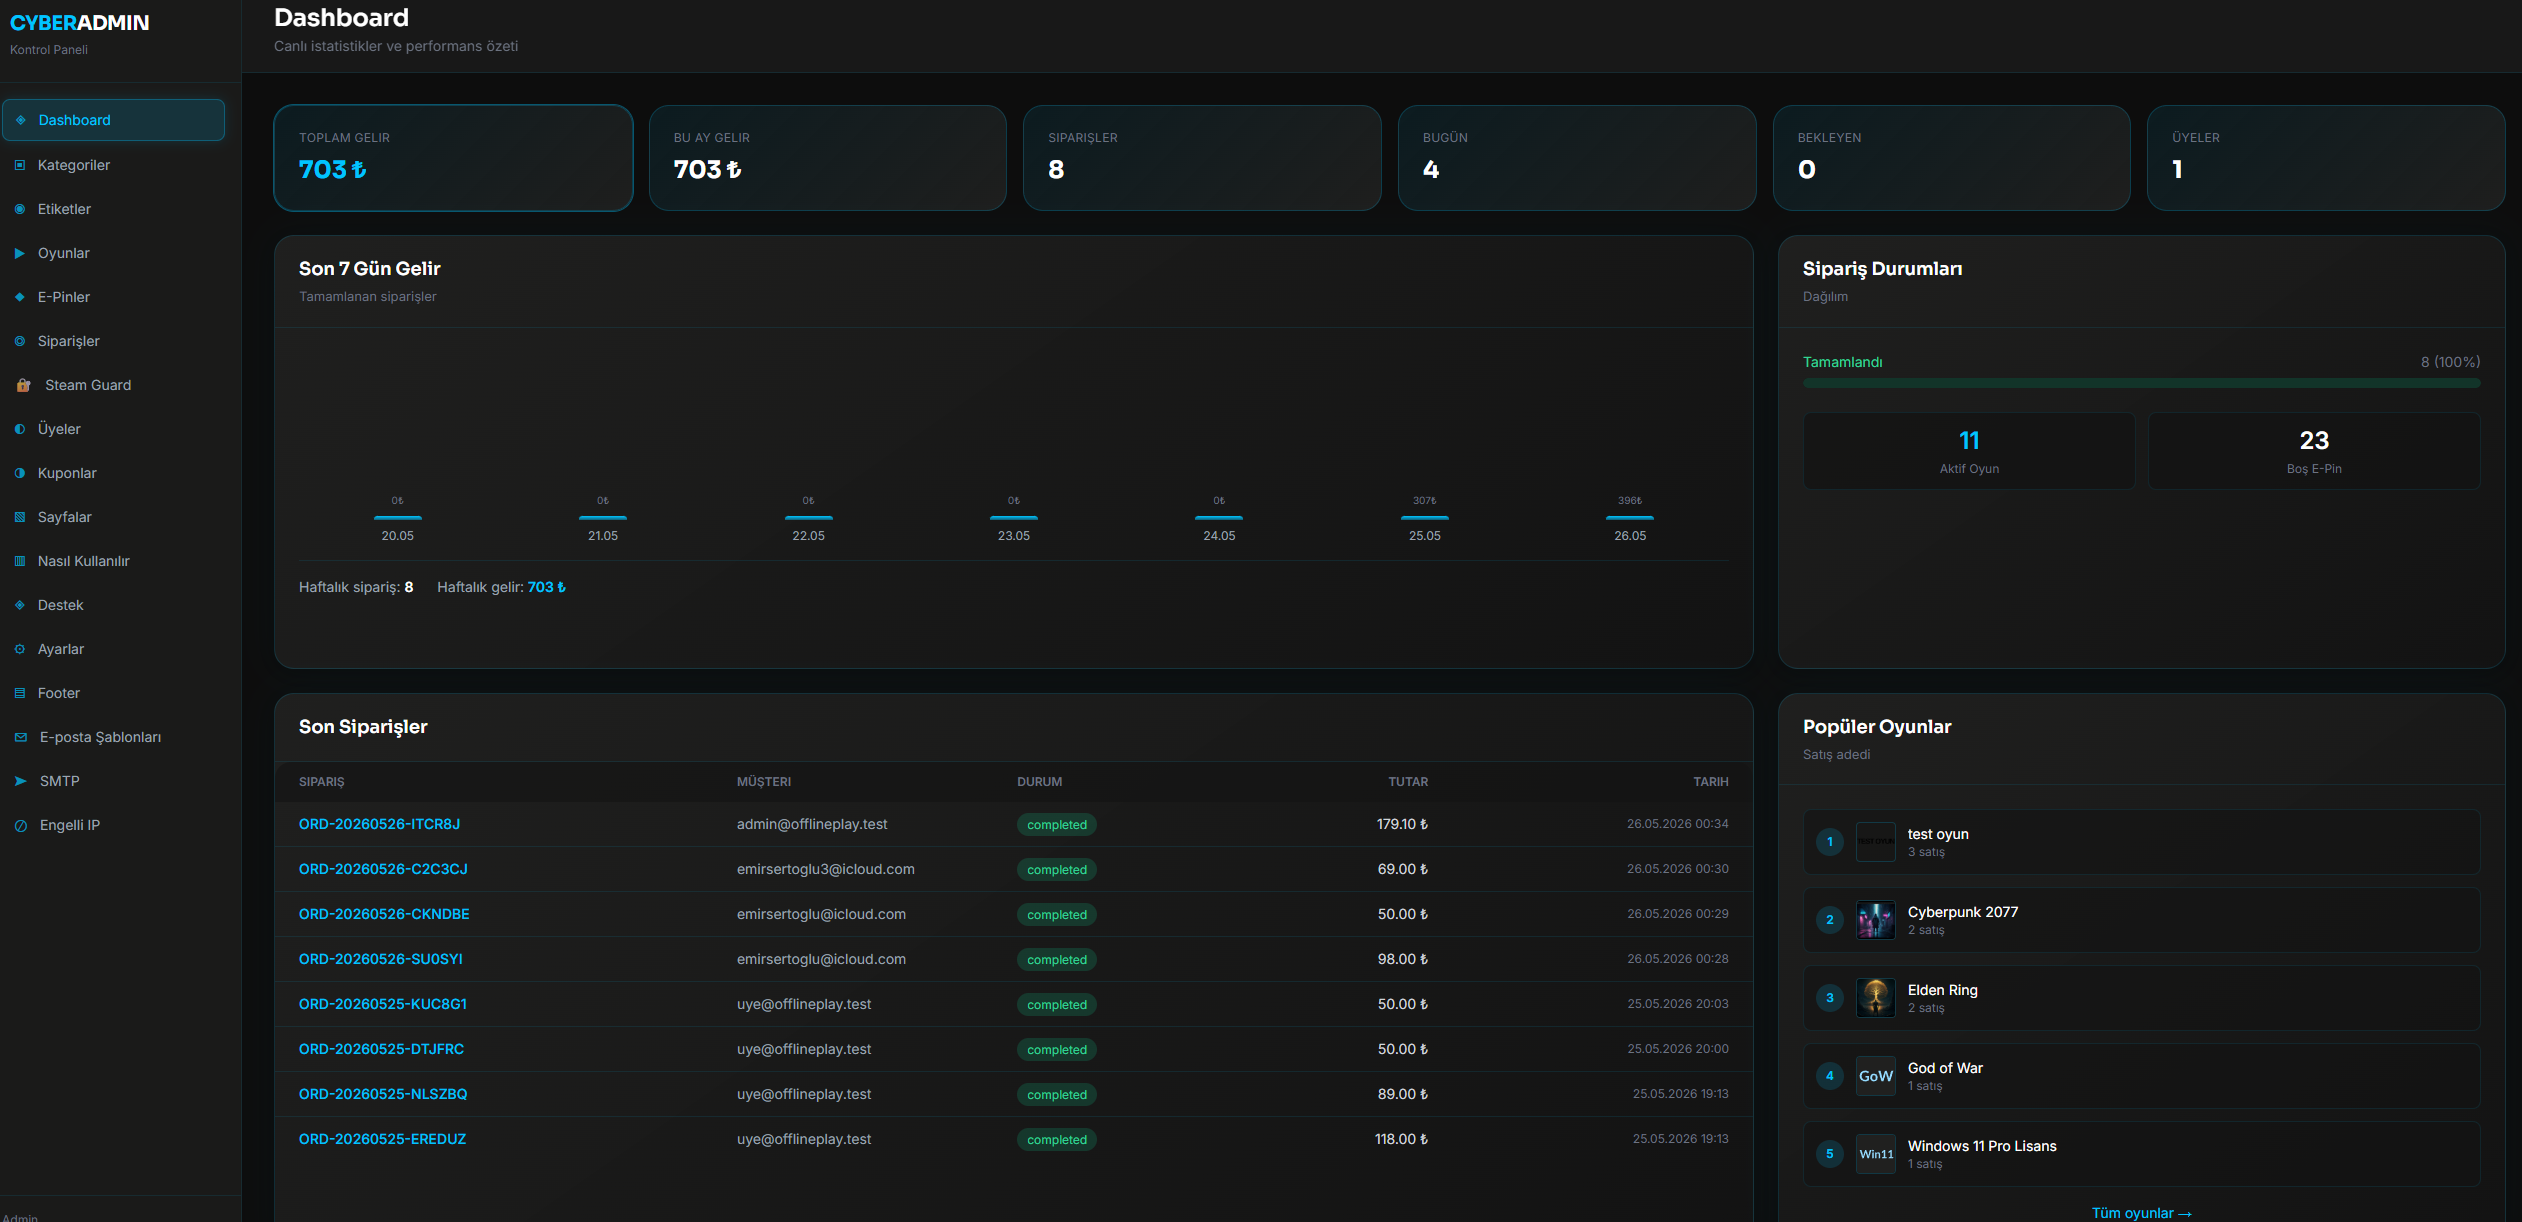2522x1222 pixels.
Task: Select the Üyeler stat card
Action: click(x=2326, y=158)
